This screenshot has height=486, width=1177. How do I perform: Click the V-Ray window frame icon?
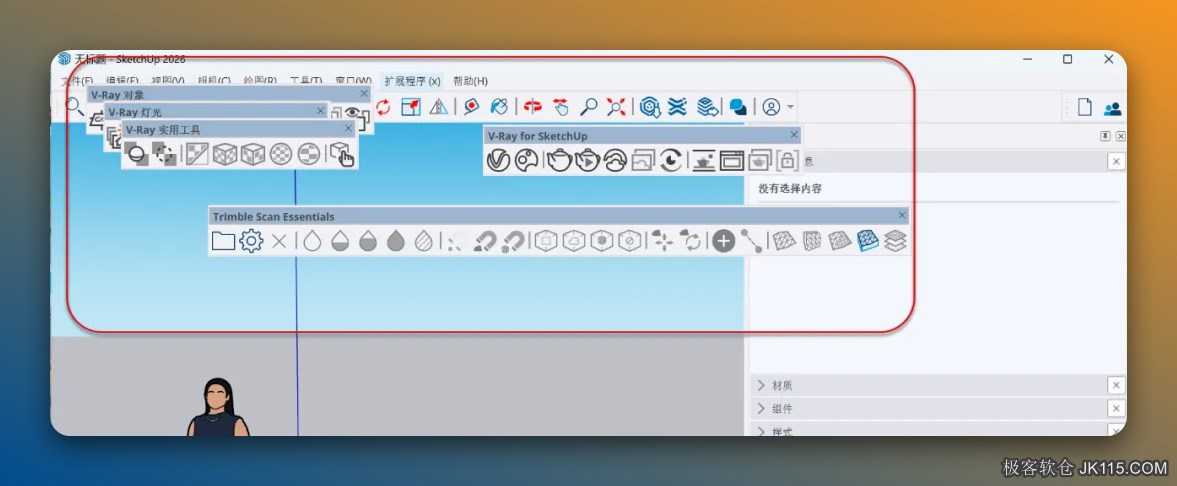tap(732, 160)
